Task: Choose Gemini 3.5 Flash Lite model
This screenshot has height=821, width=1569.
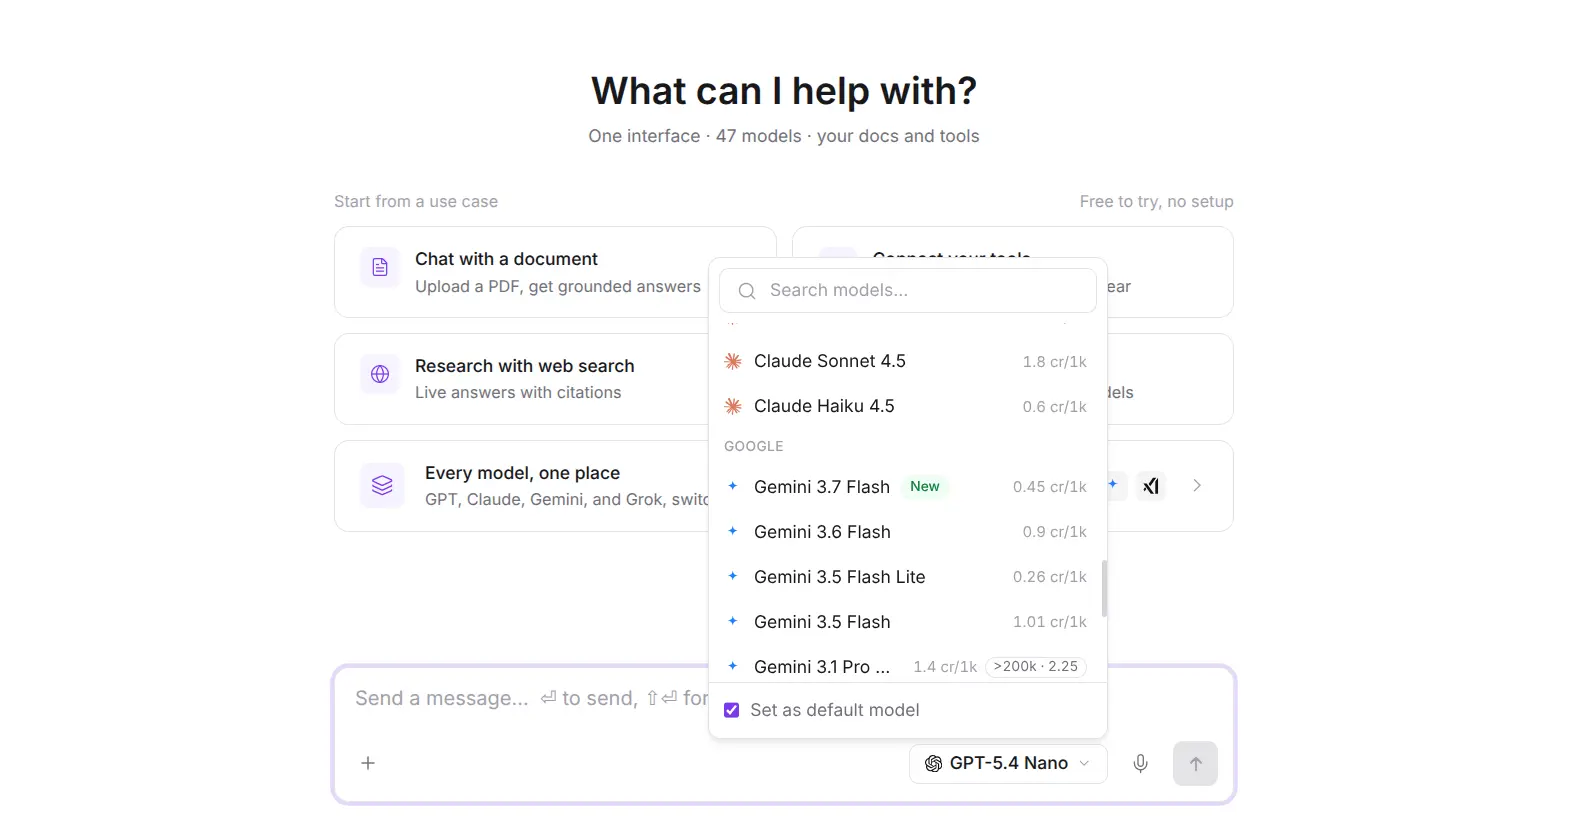Action: pos(908,576)
